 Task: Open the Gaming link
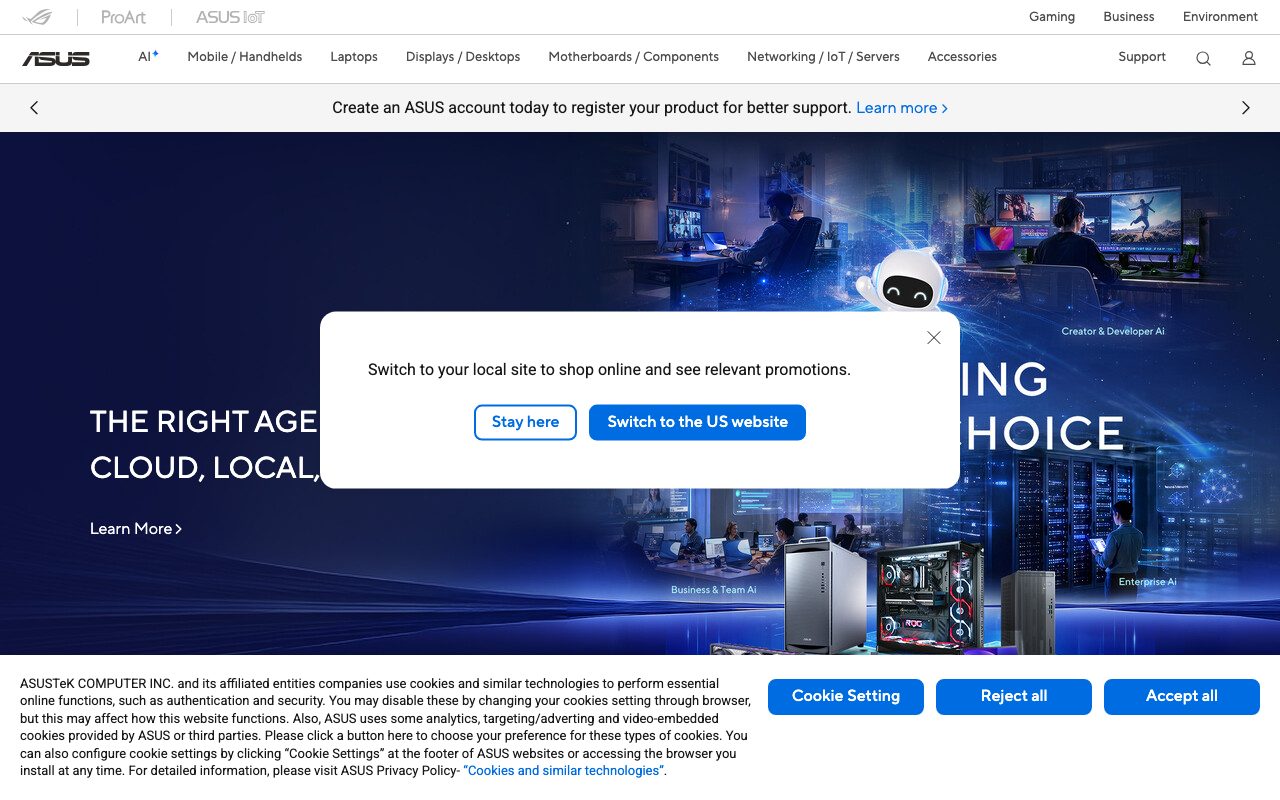(1052, 17)
